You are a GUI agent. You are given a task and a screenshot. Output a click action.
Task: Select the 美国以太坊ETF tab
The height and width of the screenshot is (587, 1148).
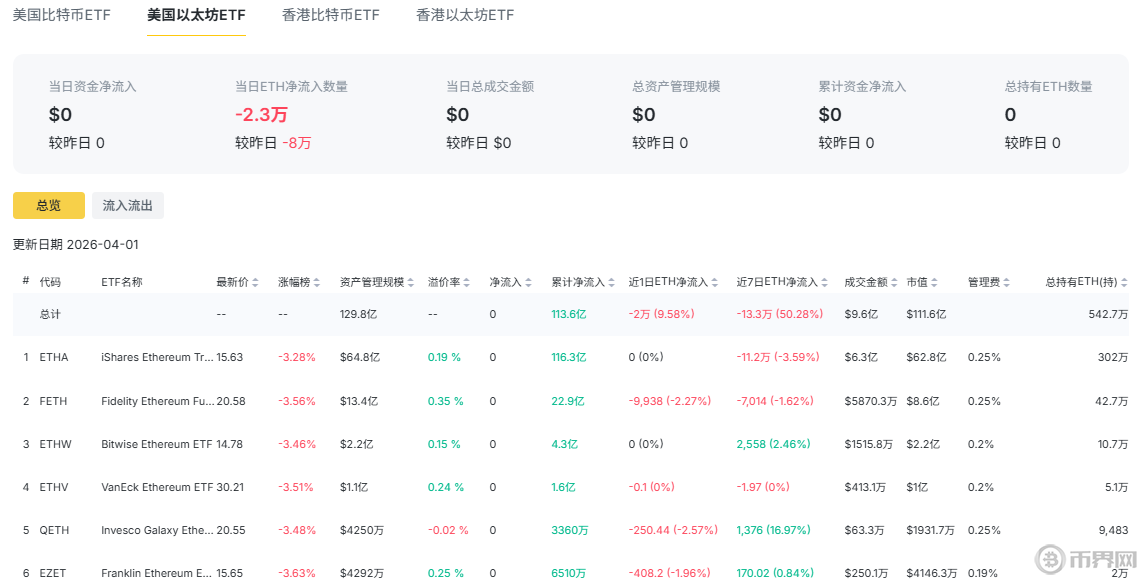point(196,15)
